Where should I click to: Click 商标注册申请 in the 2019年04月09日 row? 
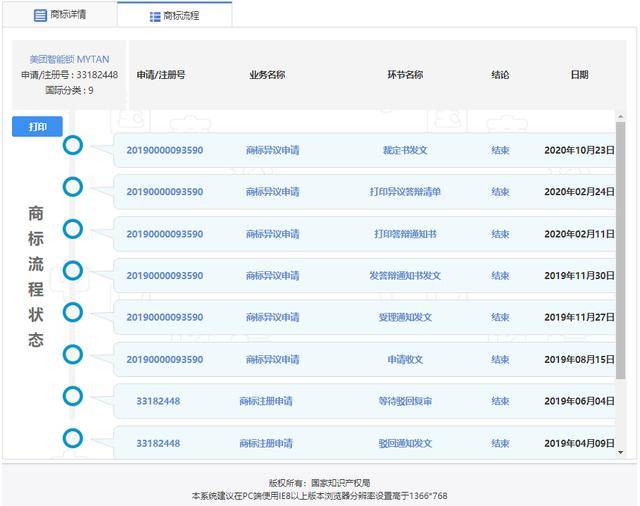coord(266,444)
